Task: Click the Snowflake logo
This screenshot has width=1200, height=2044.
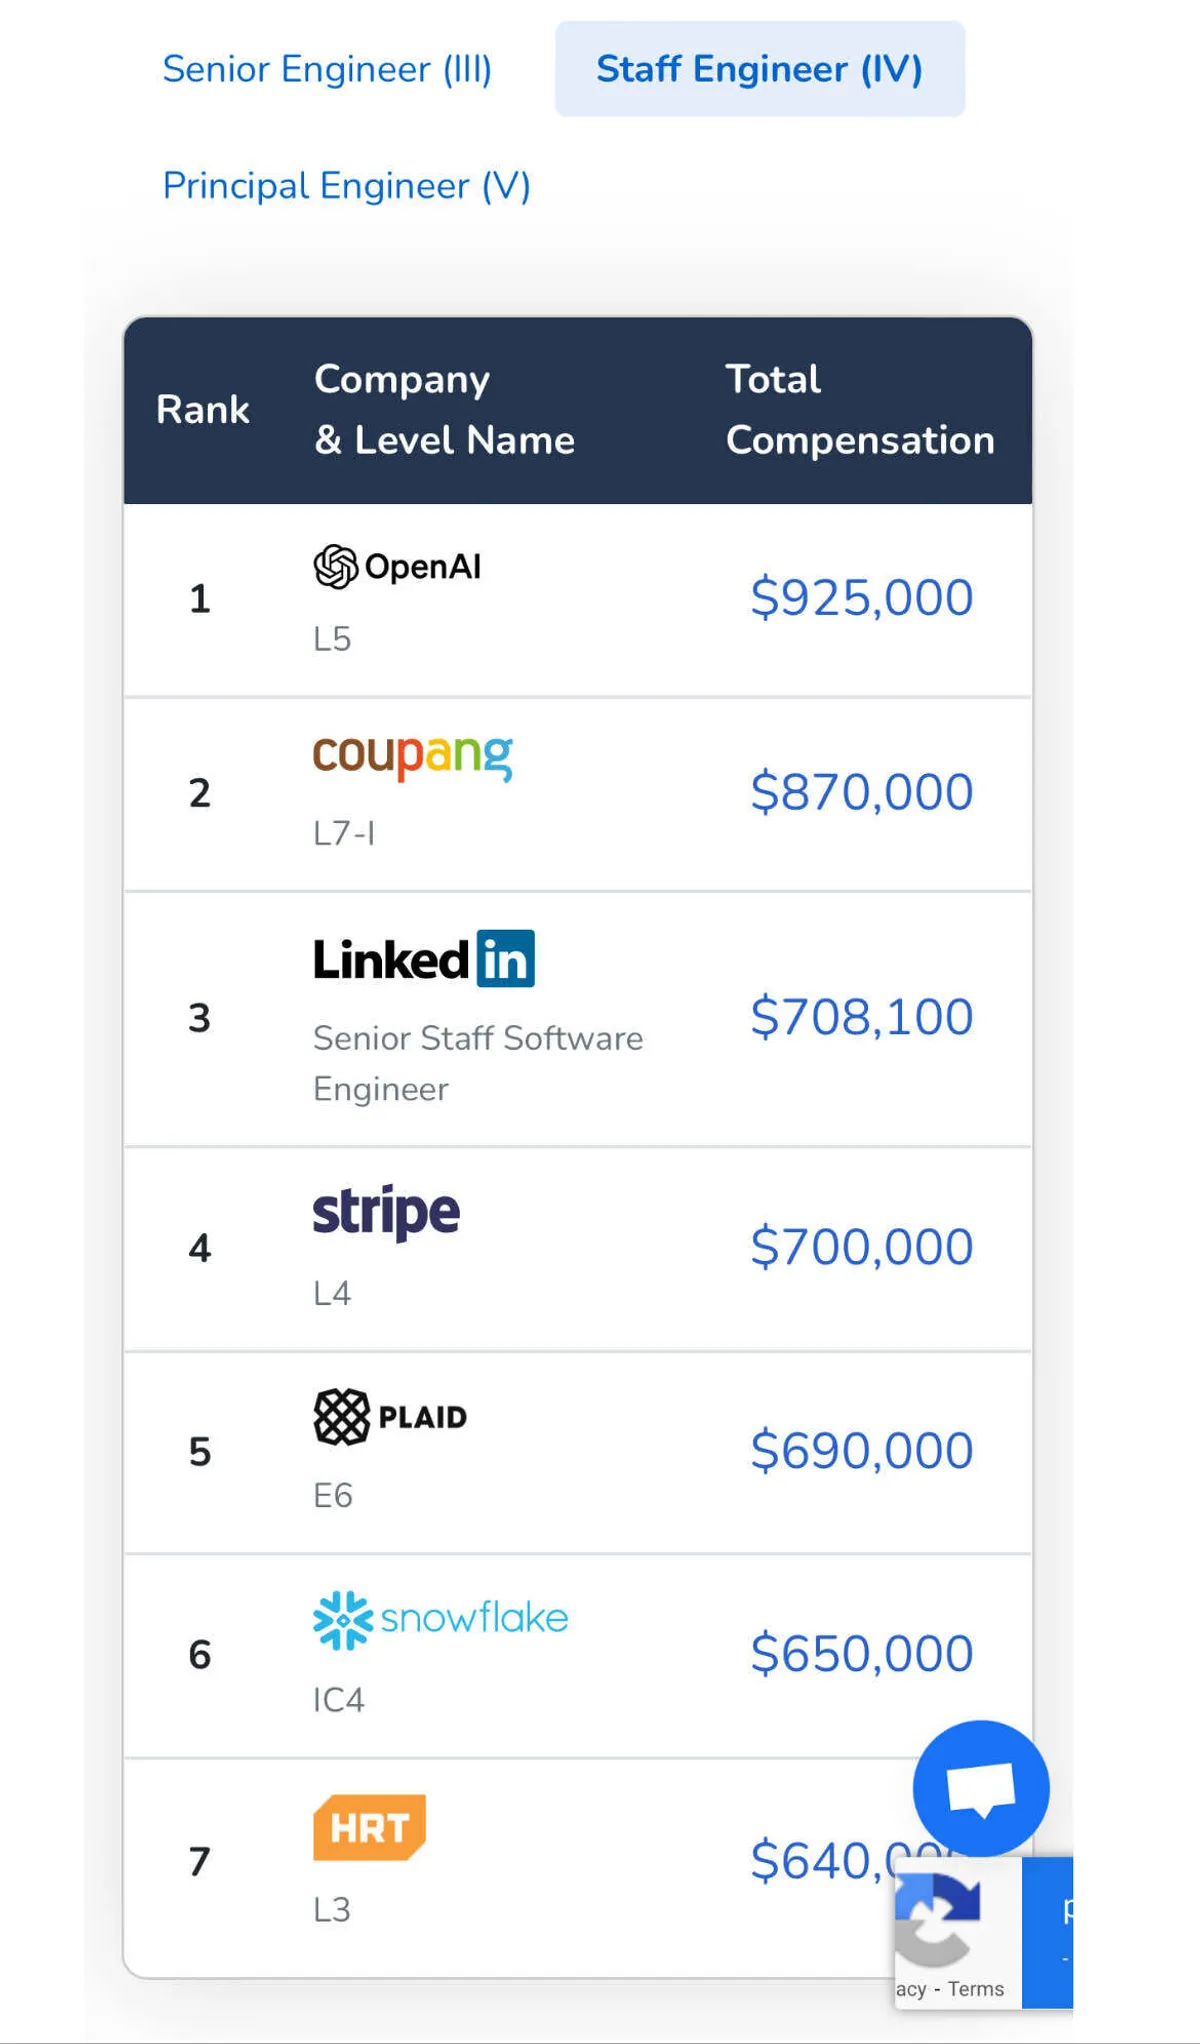Action: (440, 1619)
